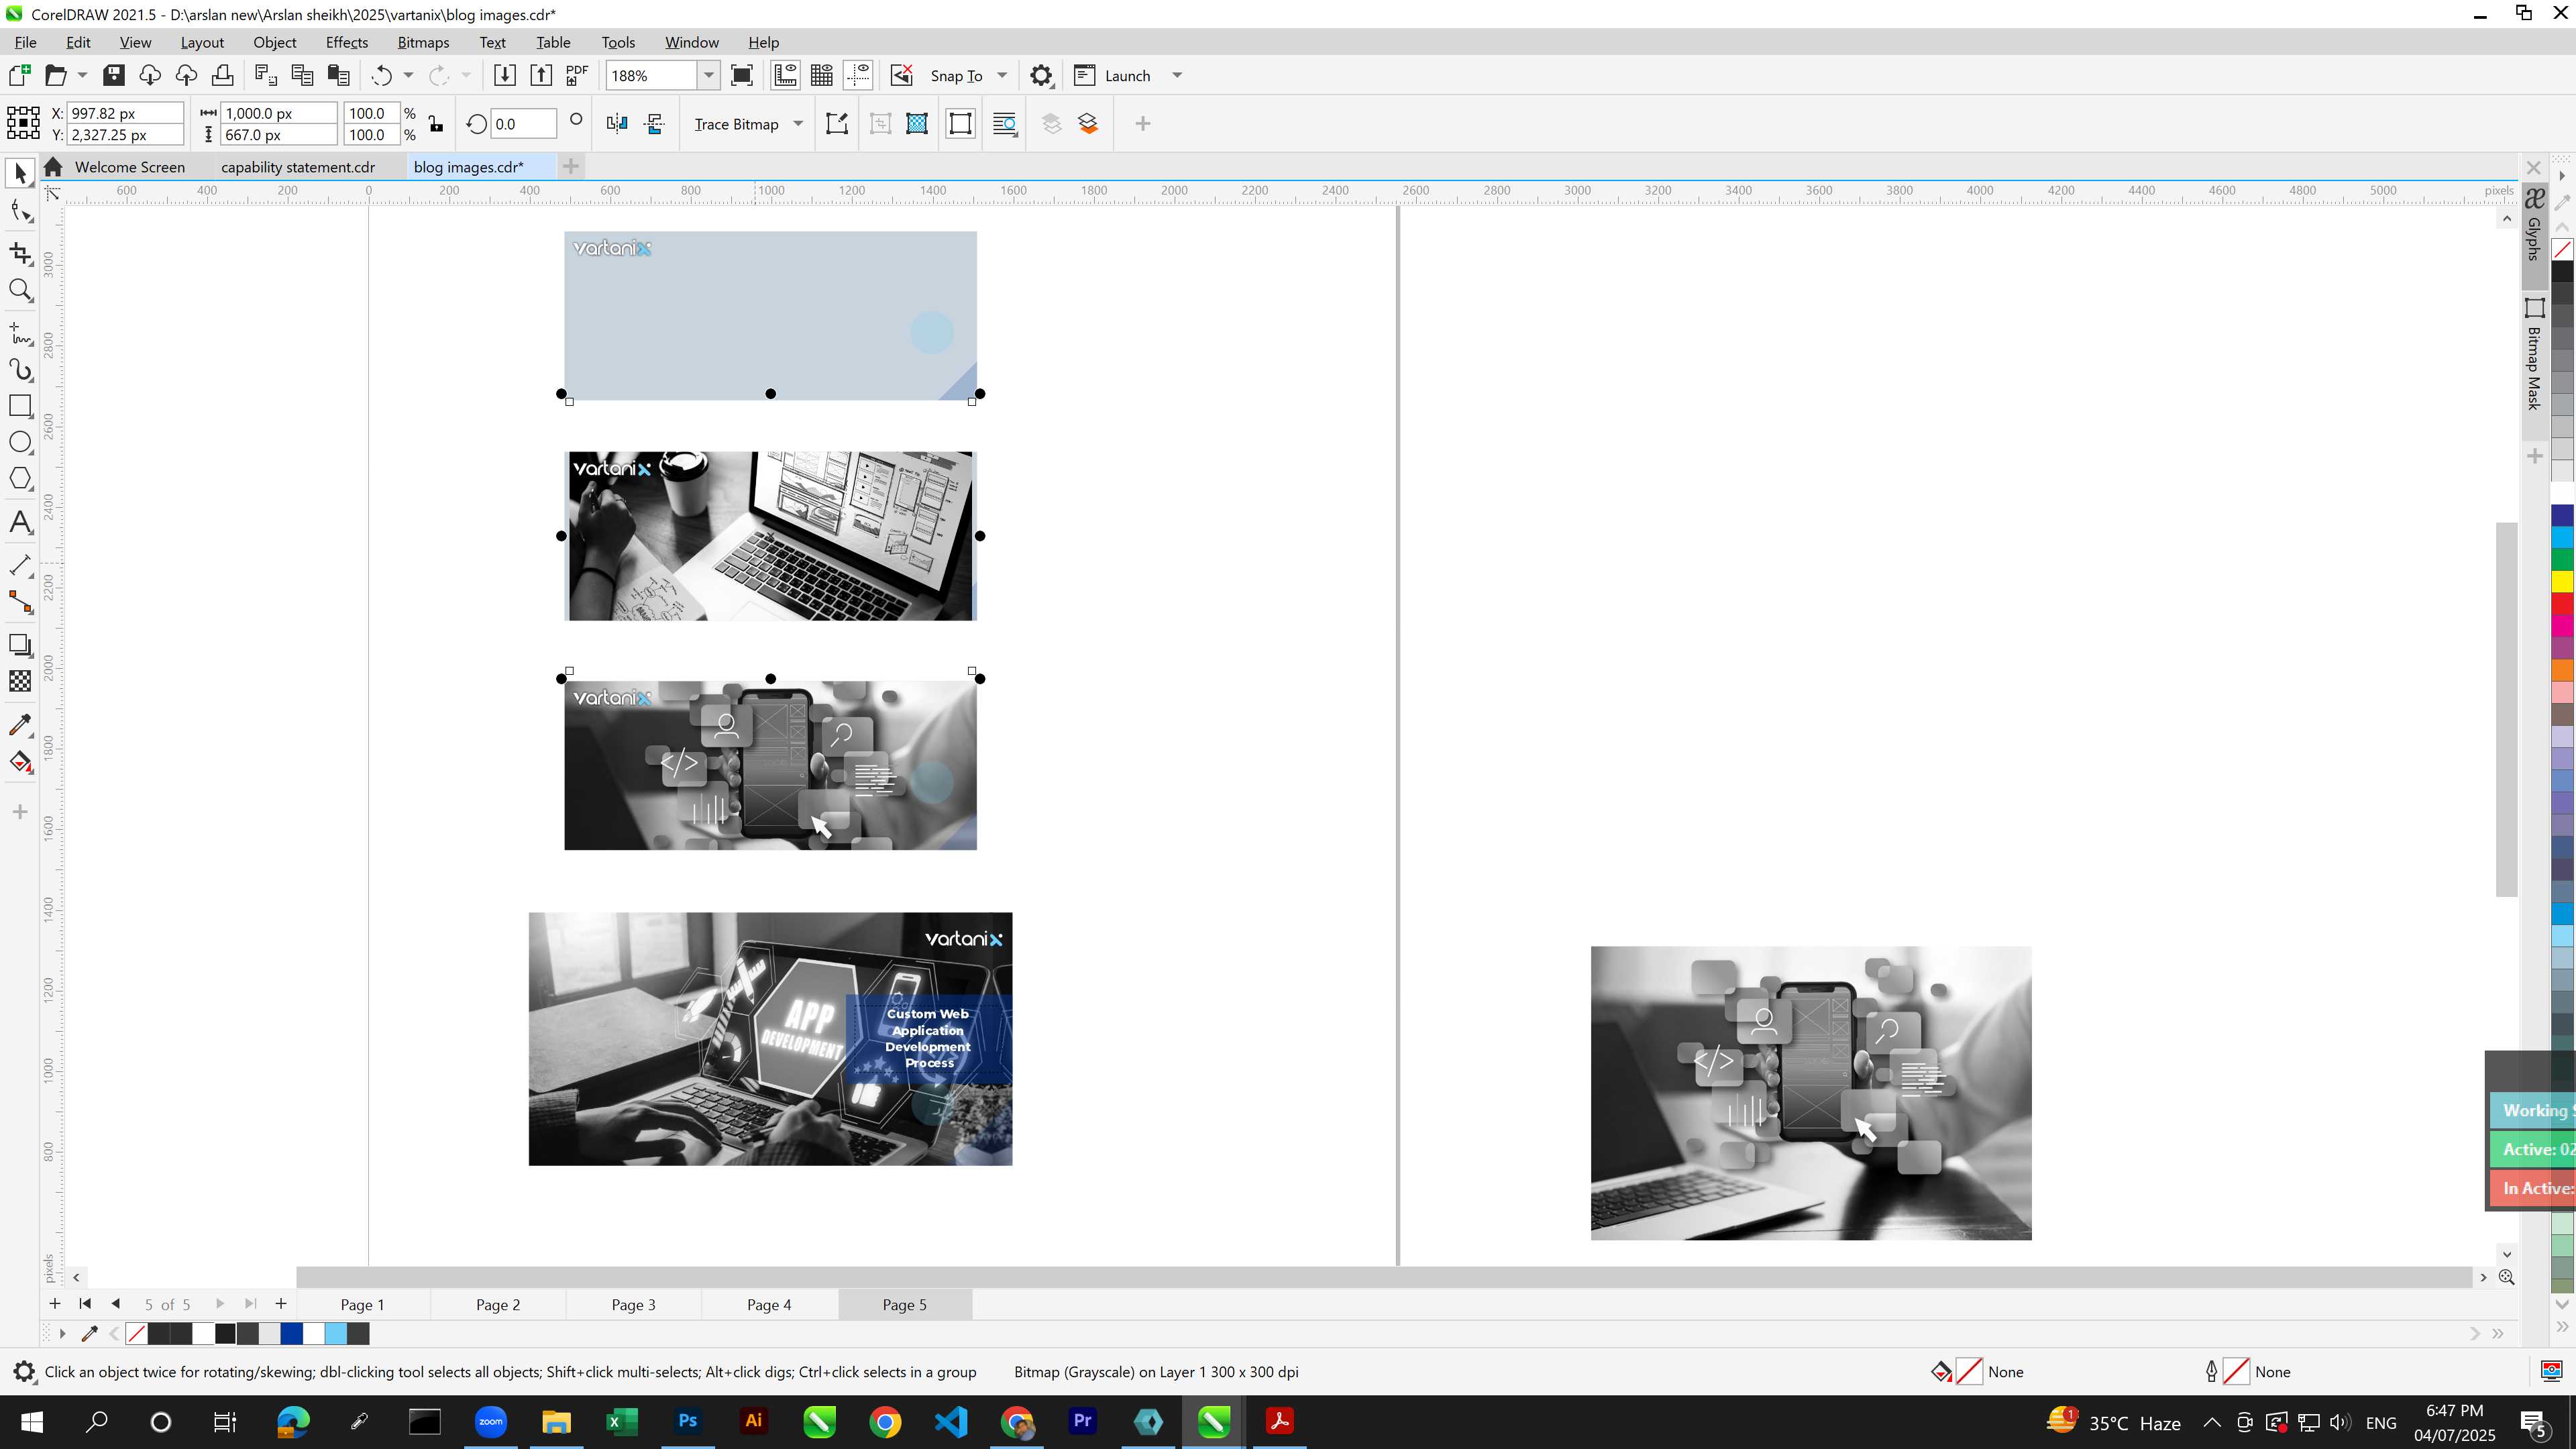
Task: Select the Connector tool
Action: pos(20,602)
